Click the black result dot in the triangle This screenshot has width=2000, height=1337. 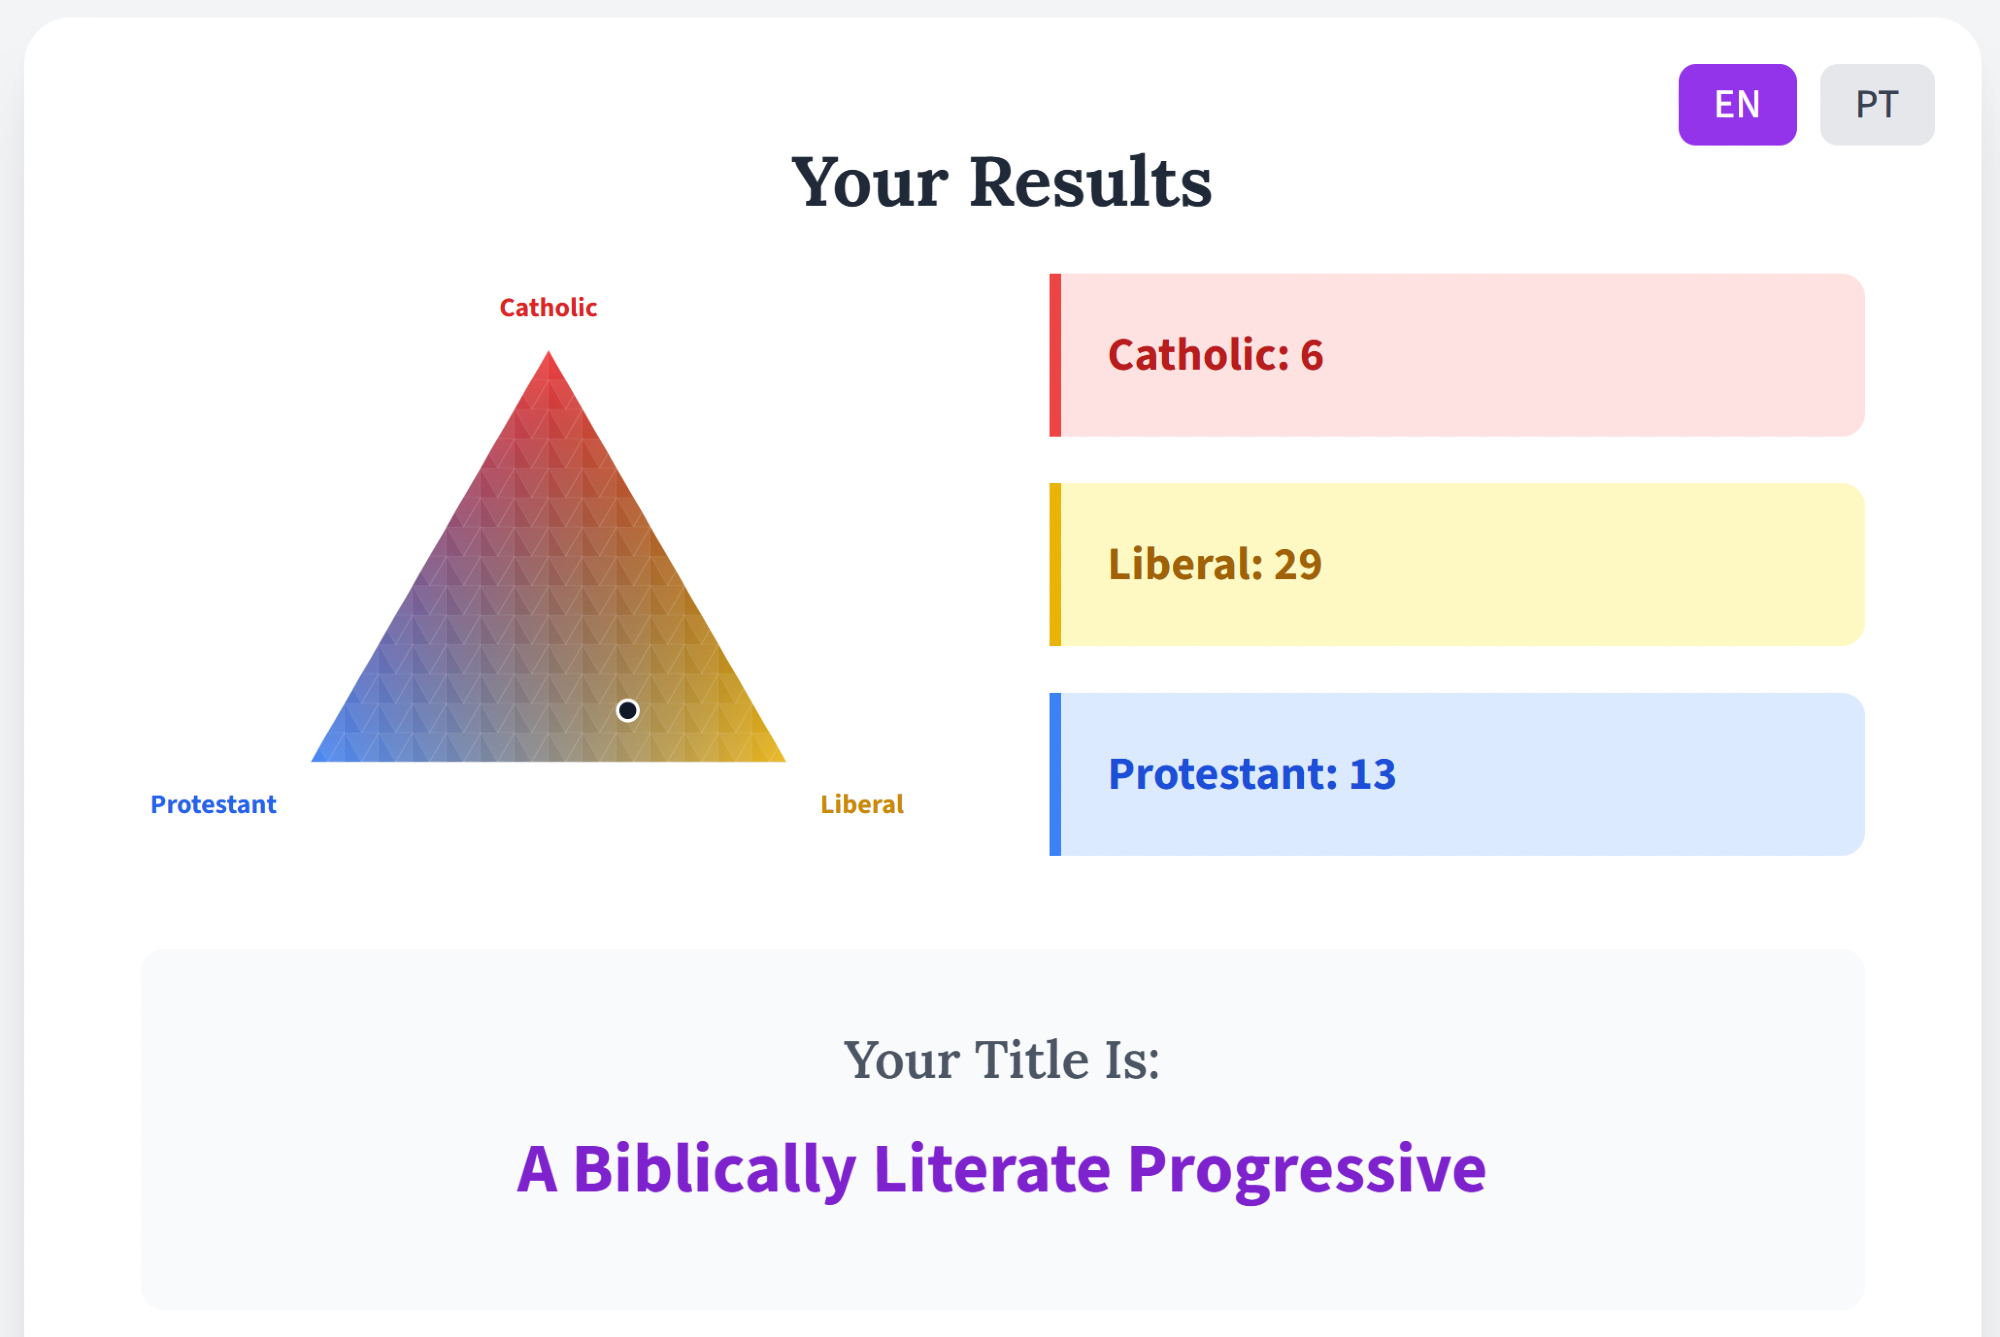click(627, 710)
